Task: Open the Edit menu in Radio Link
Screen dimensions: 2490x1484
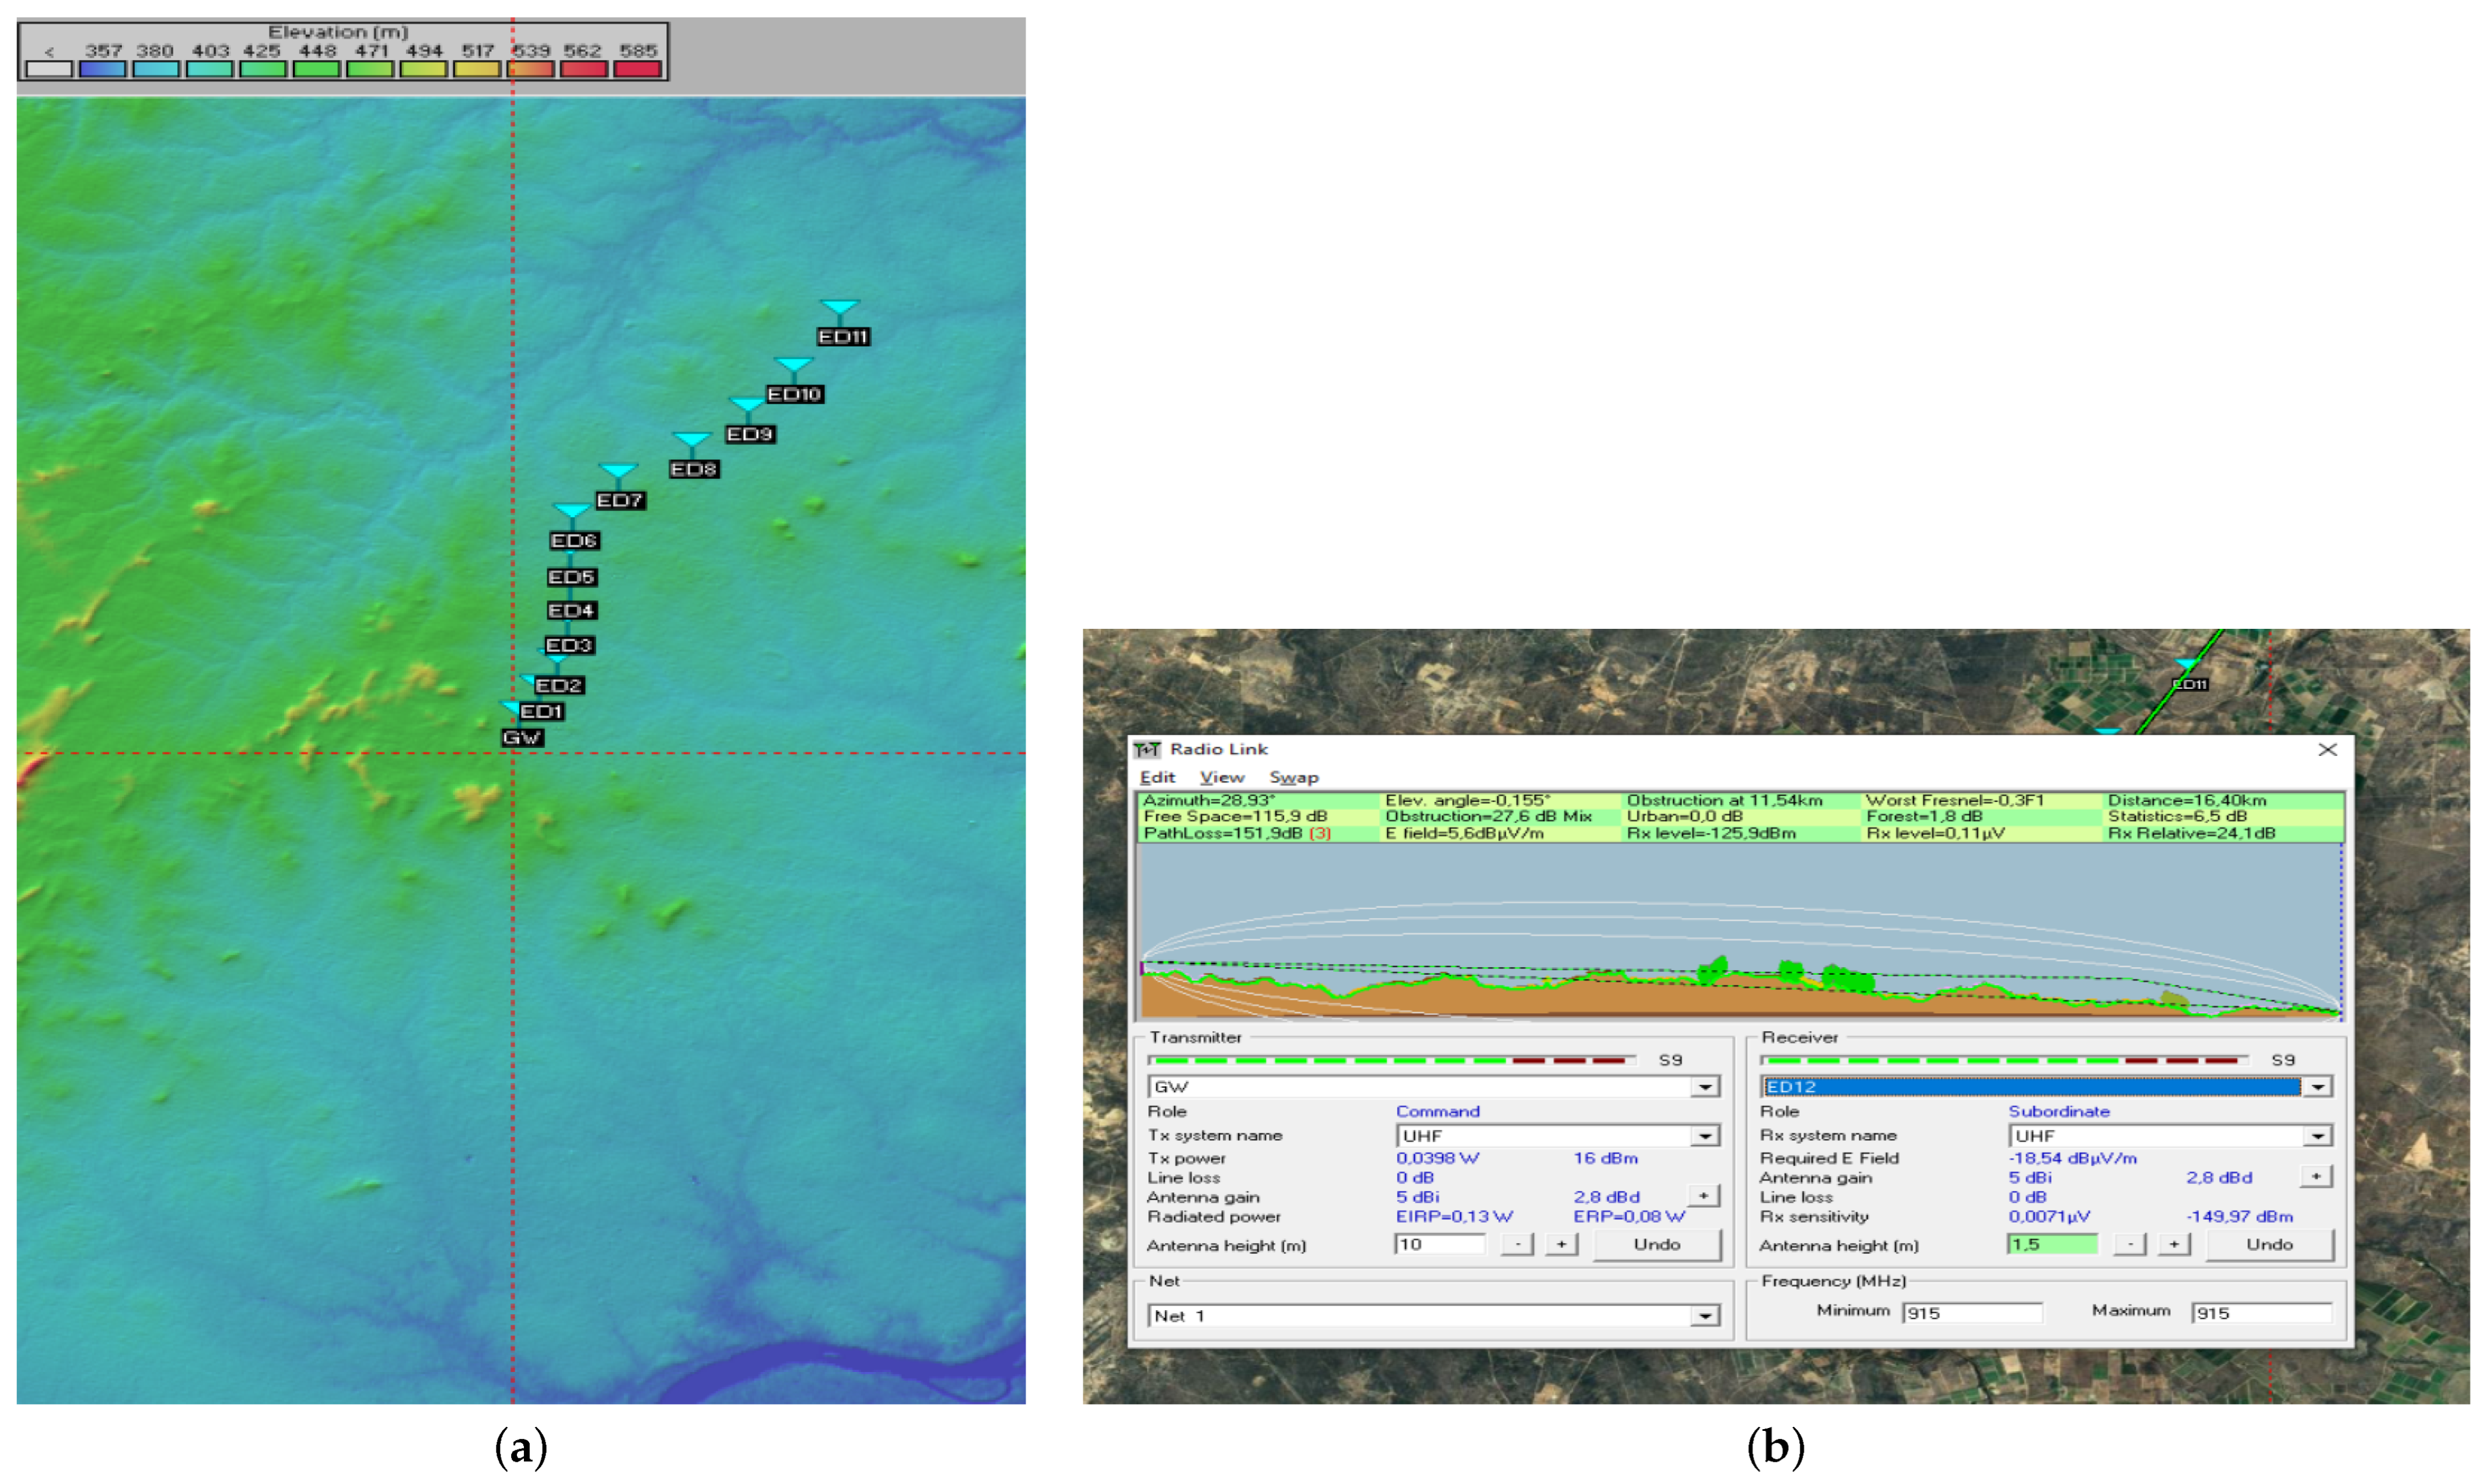Action: tap(1157, 777)
